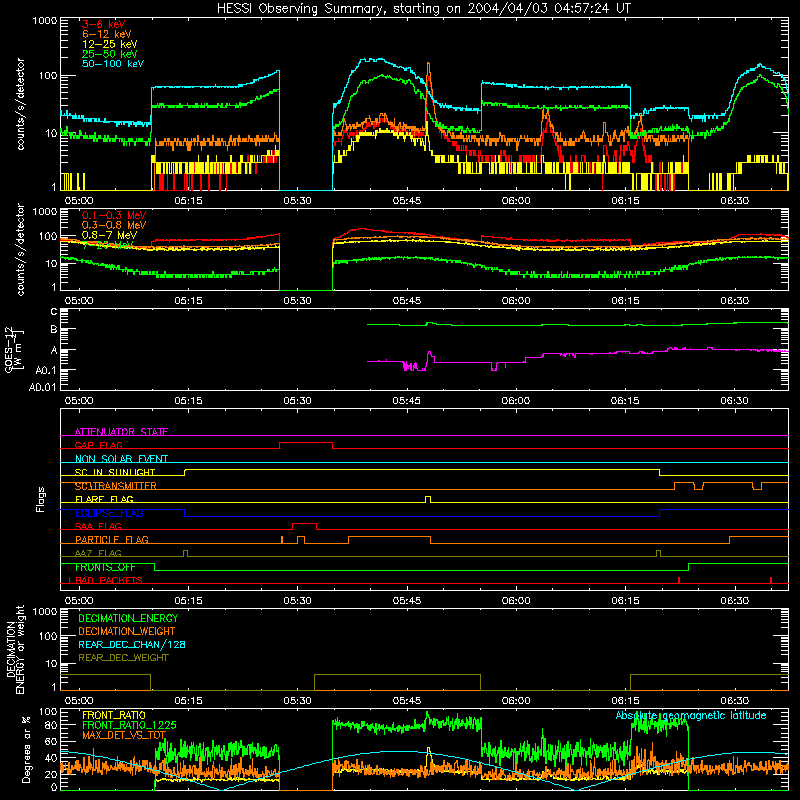Click the 06:00 tick under the top plot

(516, 201)
